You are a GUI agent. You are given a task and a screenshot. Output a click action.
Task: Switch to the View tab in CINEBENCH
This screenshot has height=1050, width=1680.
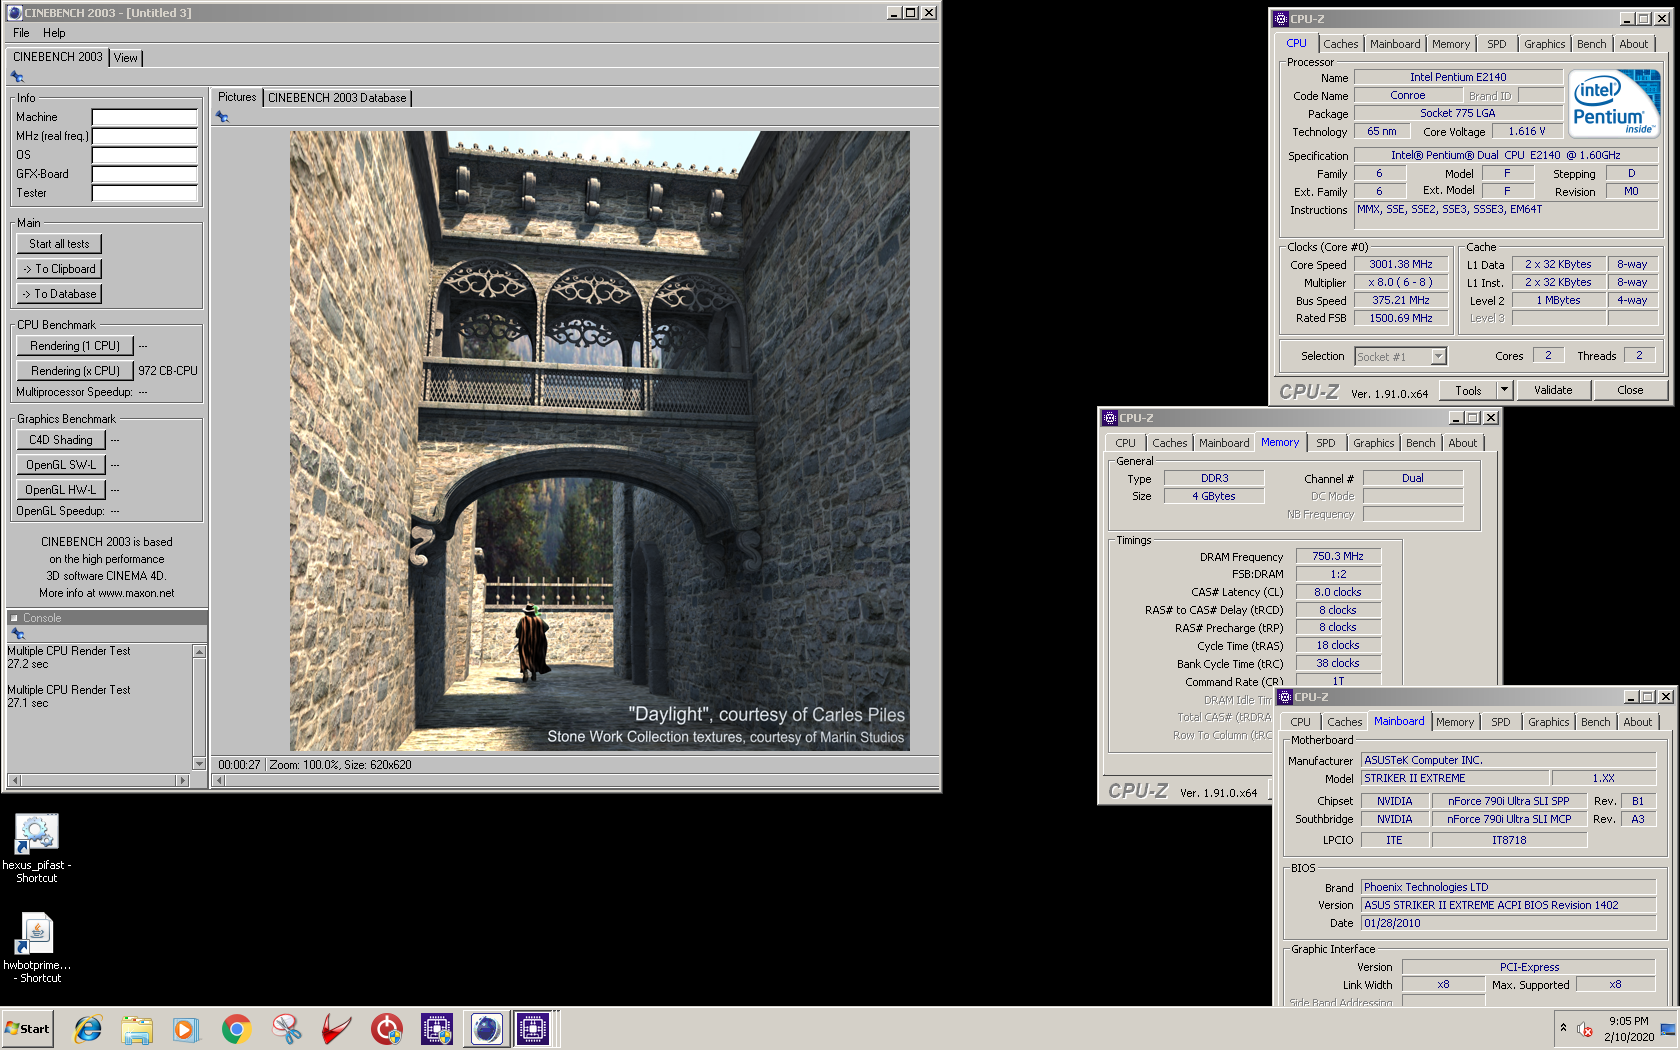click(x=126, y=58)
